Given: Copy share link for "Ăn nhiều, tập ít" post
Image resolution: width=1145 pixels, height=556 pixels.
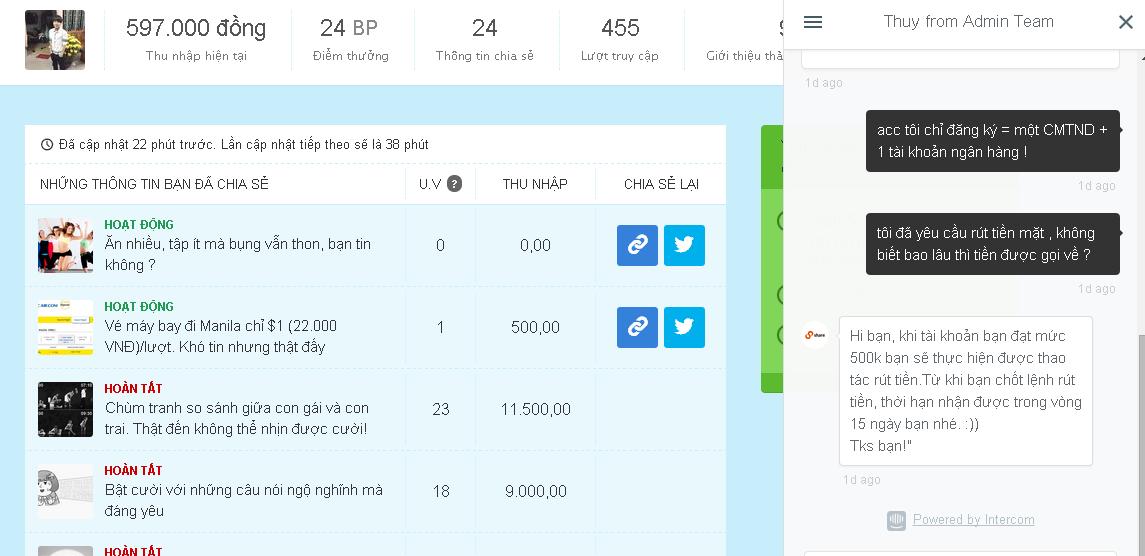Looking at the screenshot, I should pyautogui.click(x=637, y=245).
